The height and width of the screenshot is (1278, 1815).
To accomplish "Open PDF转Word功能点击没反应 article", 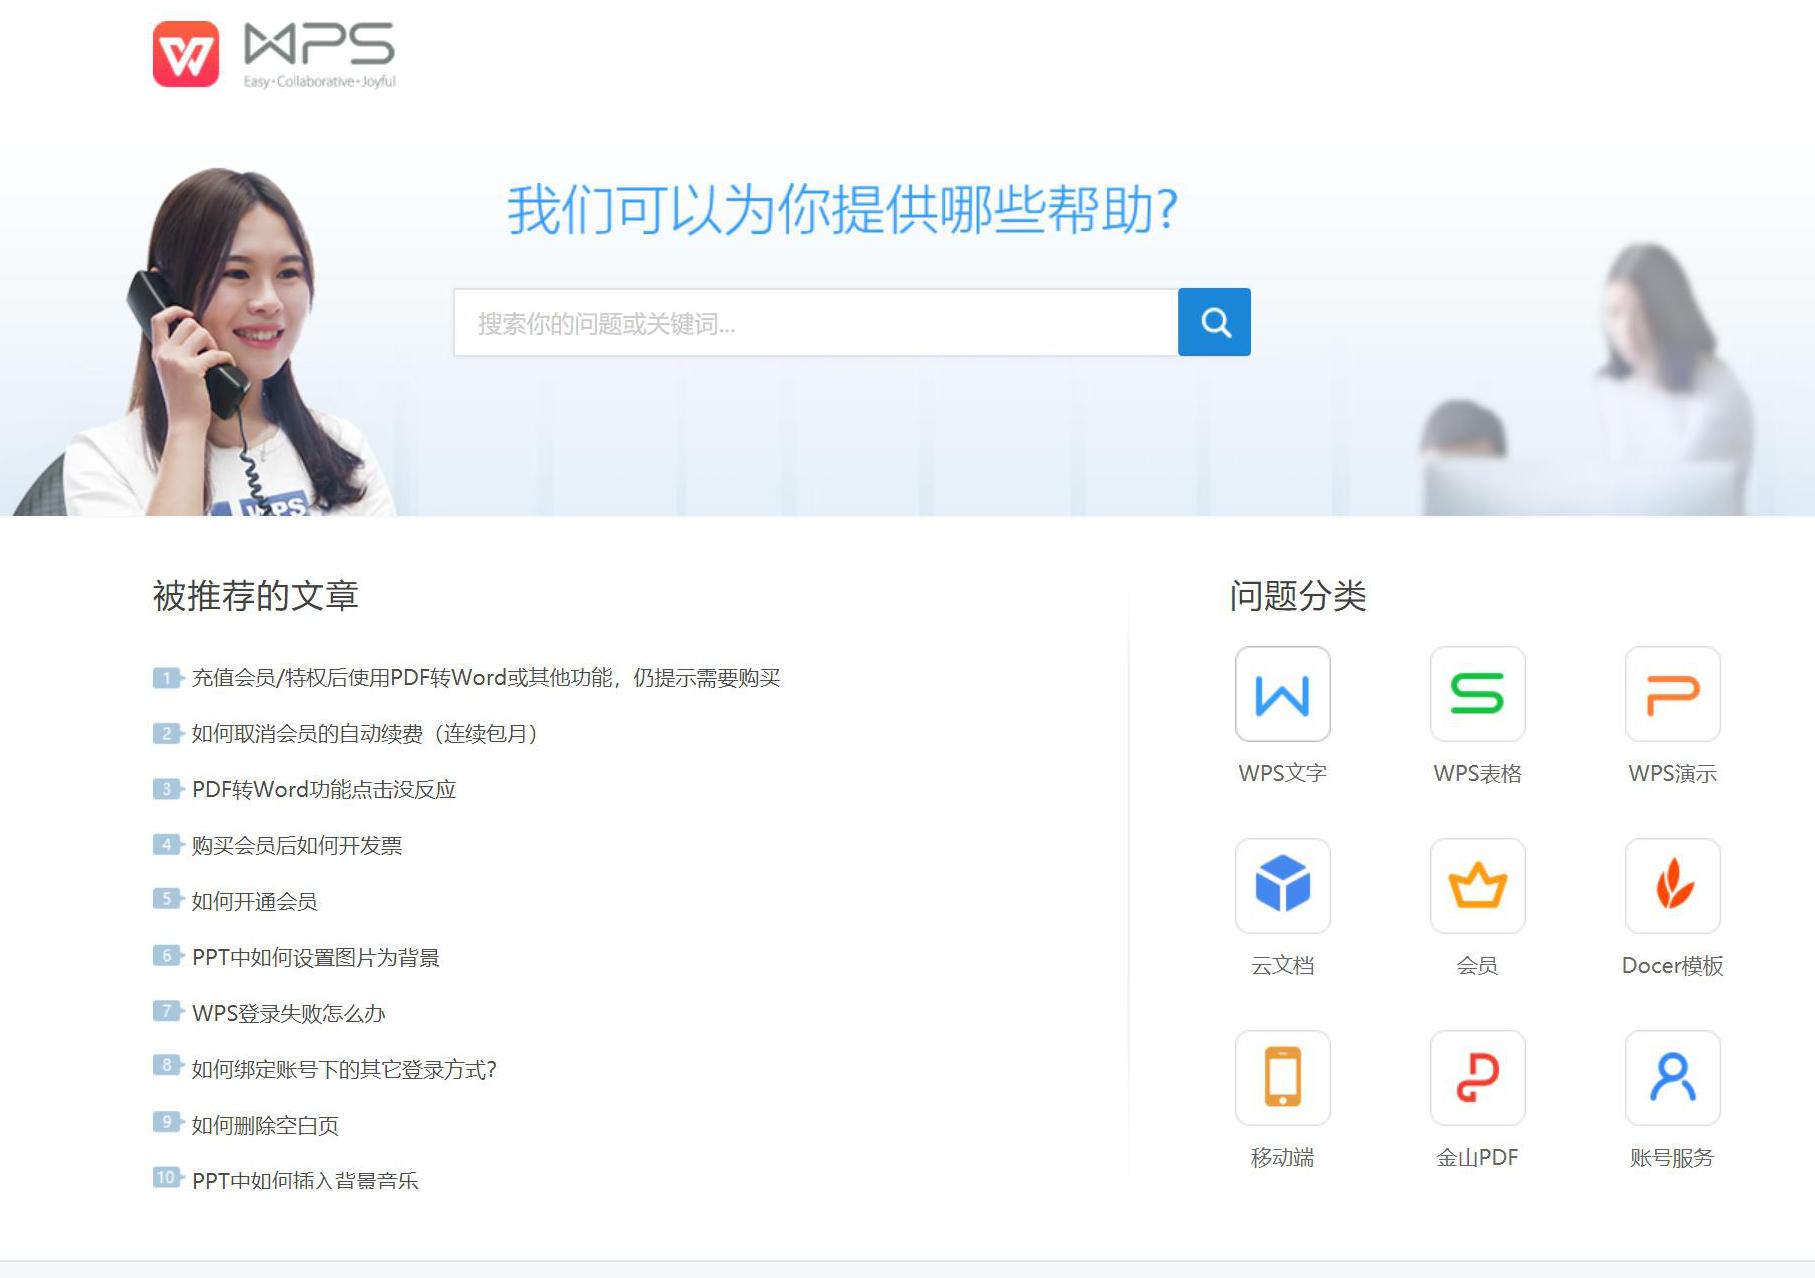I will pyautogui.click(x=322, y=790).
